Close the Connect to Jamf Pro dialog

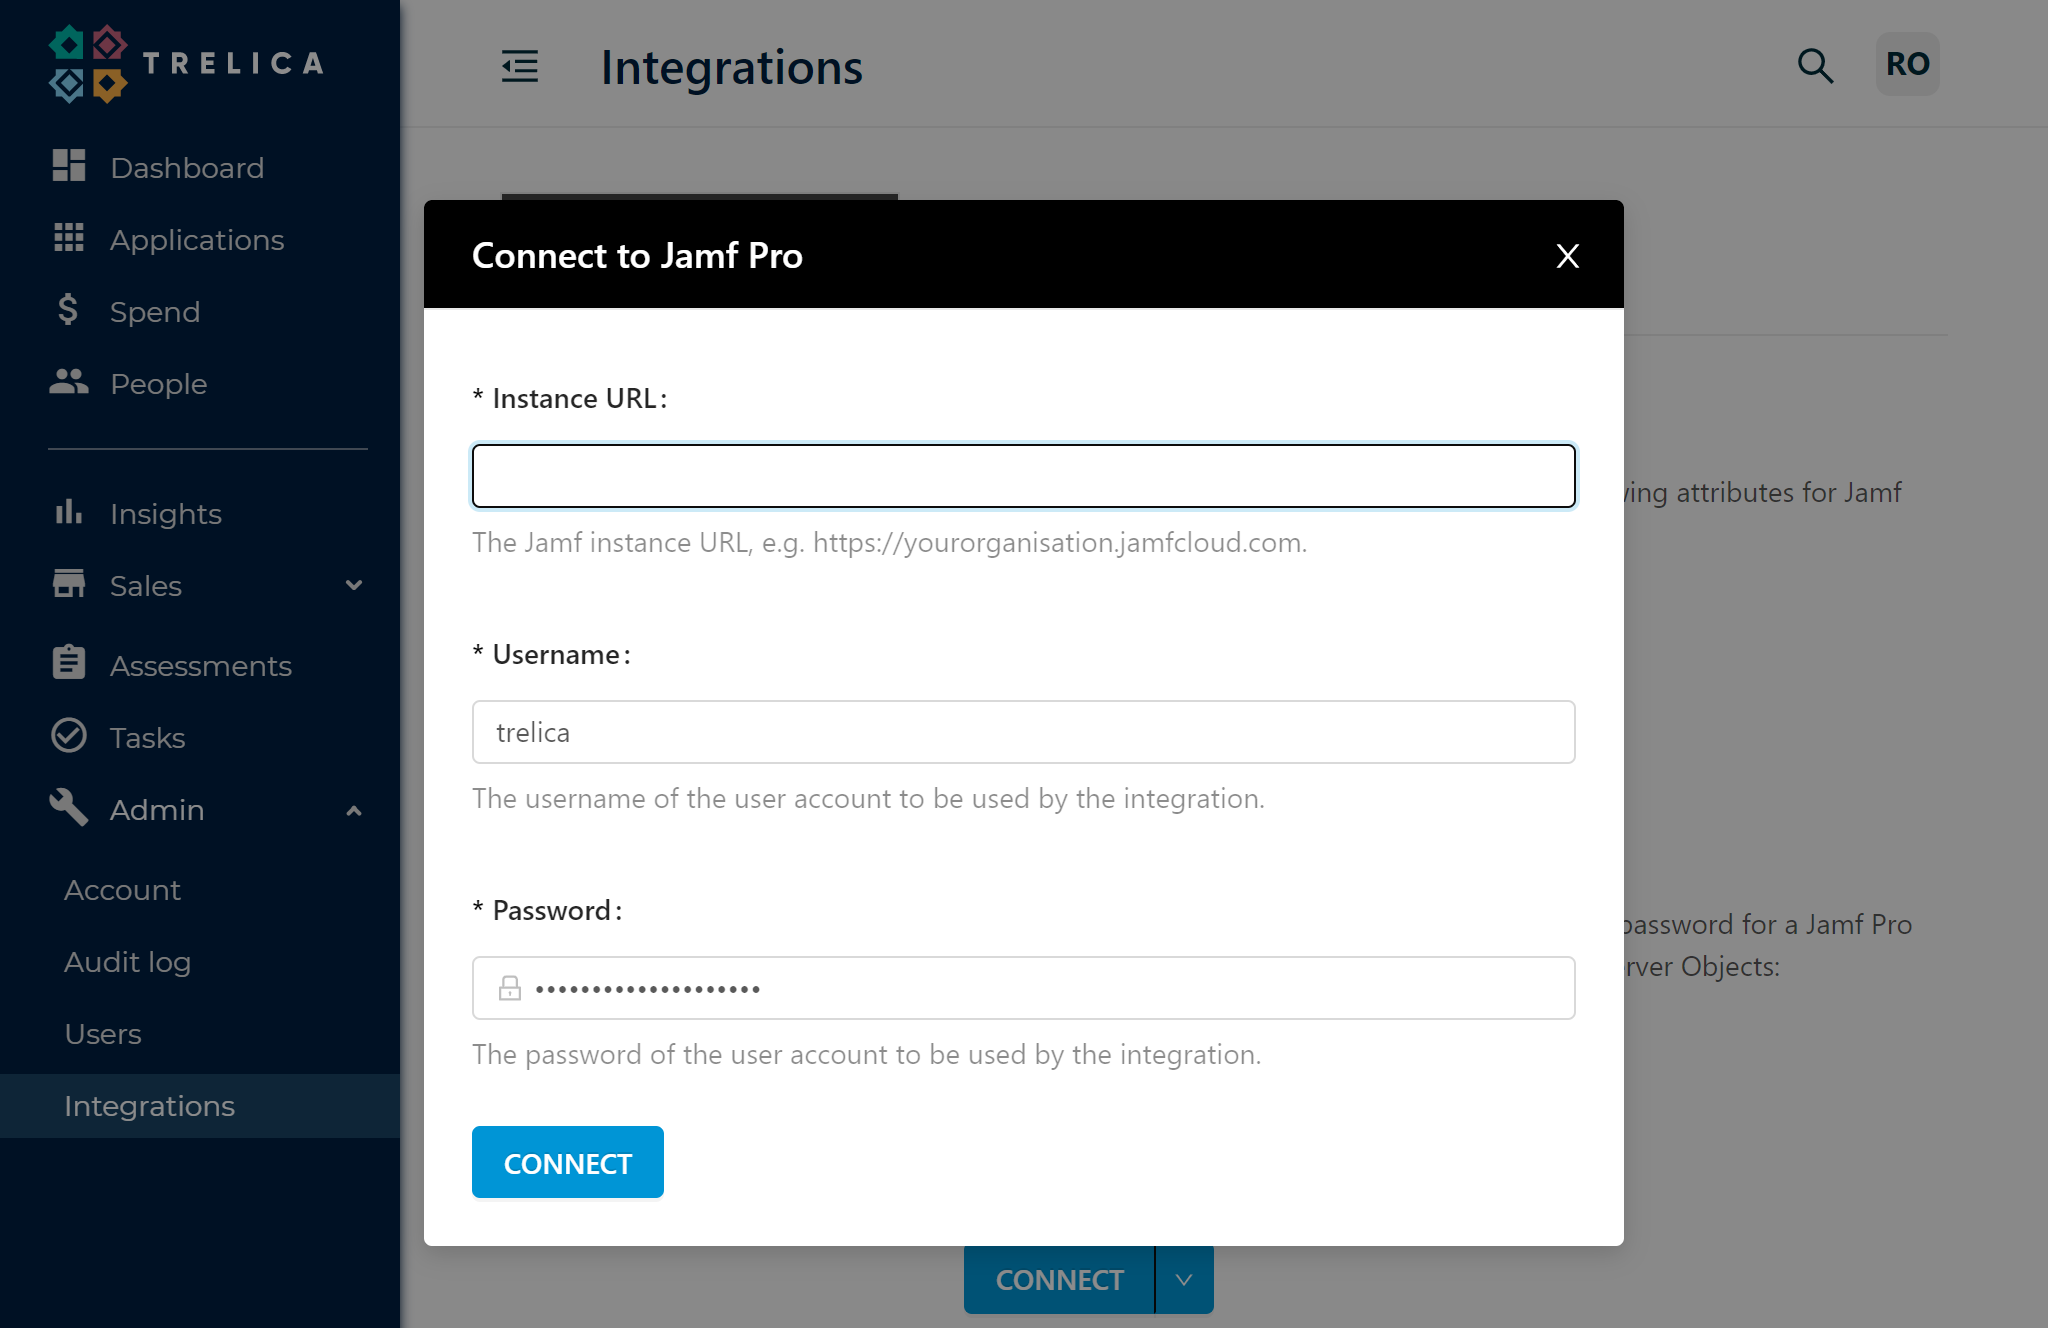(1568, 256)
